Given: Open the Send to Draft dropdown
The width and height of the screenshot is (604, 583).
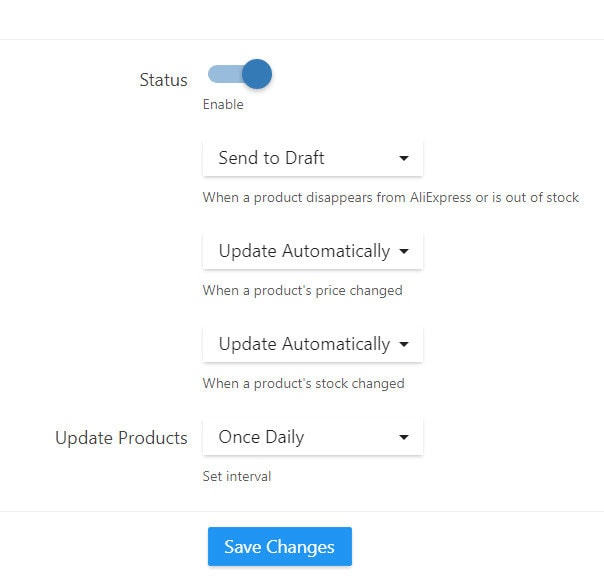Looking at the screenshot, I should [x=312, y=158].
